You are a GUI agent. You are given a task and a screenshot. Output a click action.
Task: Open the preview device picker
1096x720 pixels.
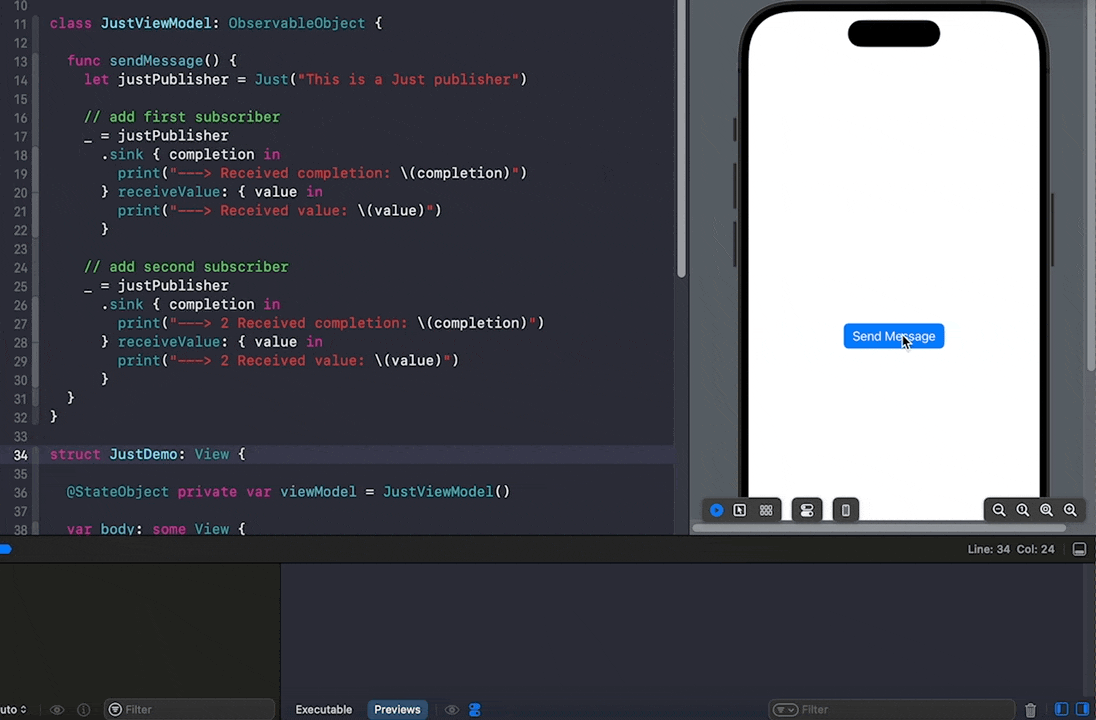coord(845,510)
